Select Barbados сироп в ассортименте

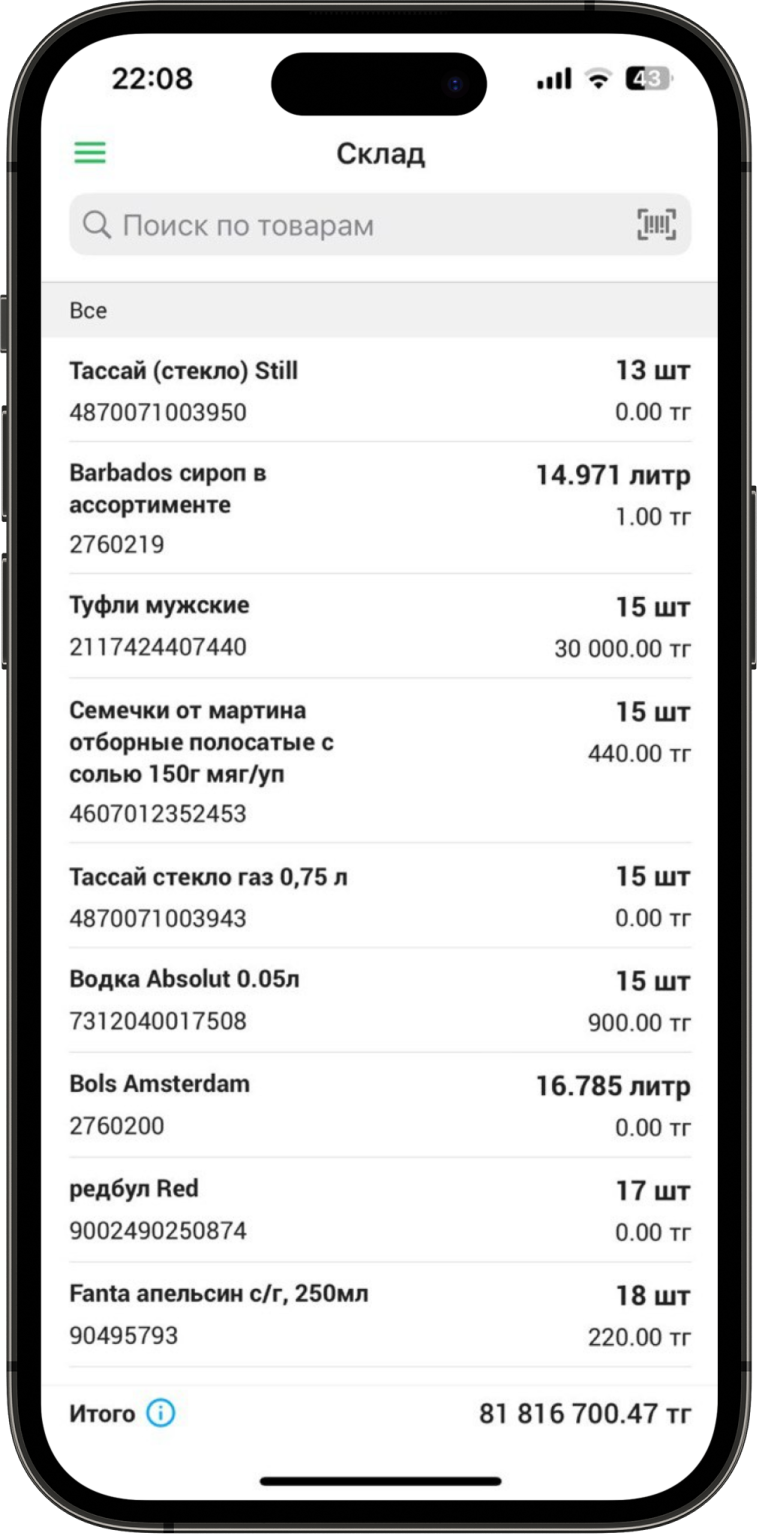[379, 508]
